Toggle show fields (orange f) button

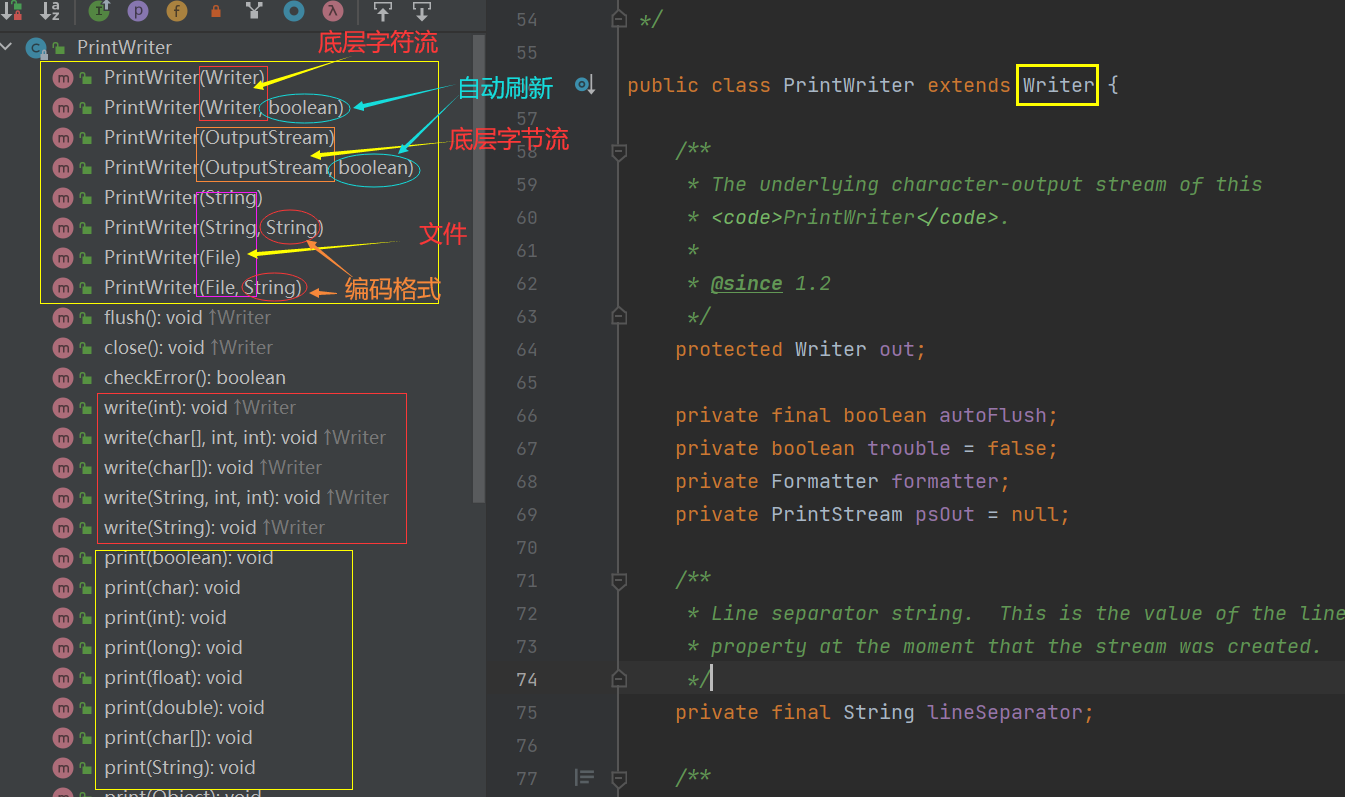(x=176, y=11)
